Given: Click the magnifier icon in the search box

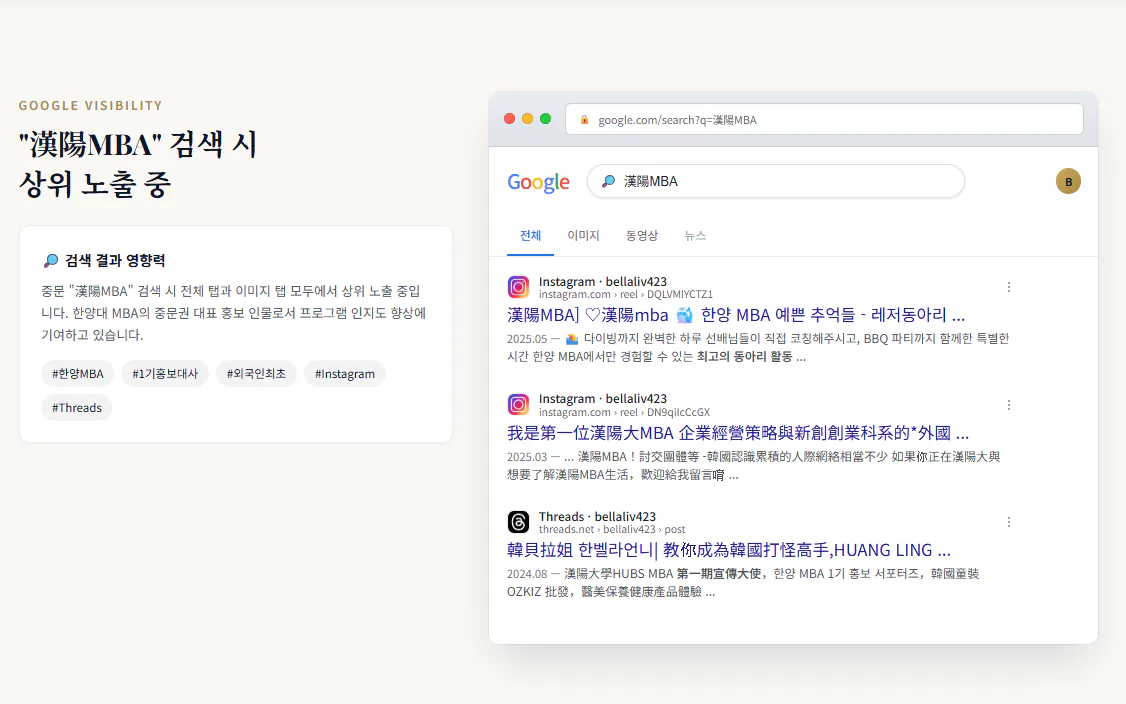Looking at the screenshot, I should coord(608,181).
